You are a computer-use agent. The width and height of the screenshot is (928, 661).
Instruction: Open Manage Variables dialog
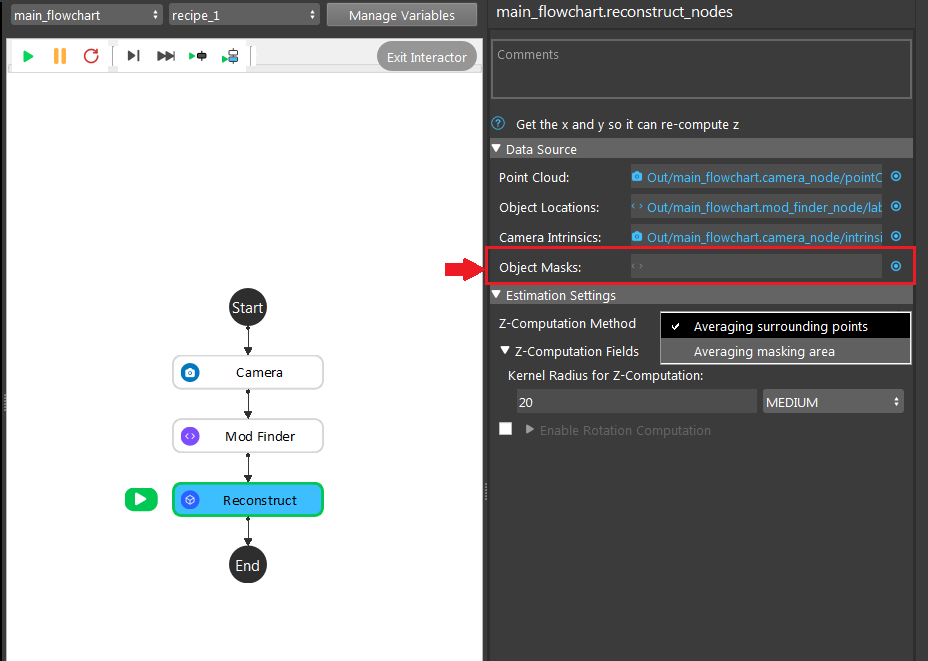402,15
